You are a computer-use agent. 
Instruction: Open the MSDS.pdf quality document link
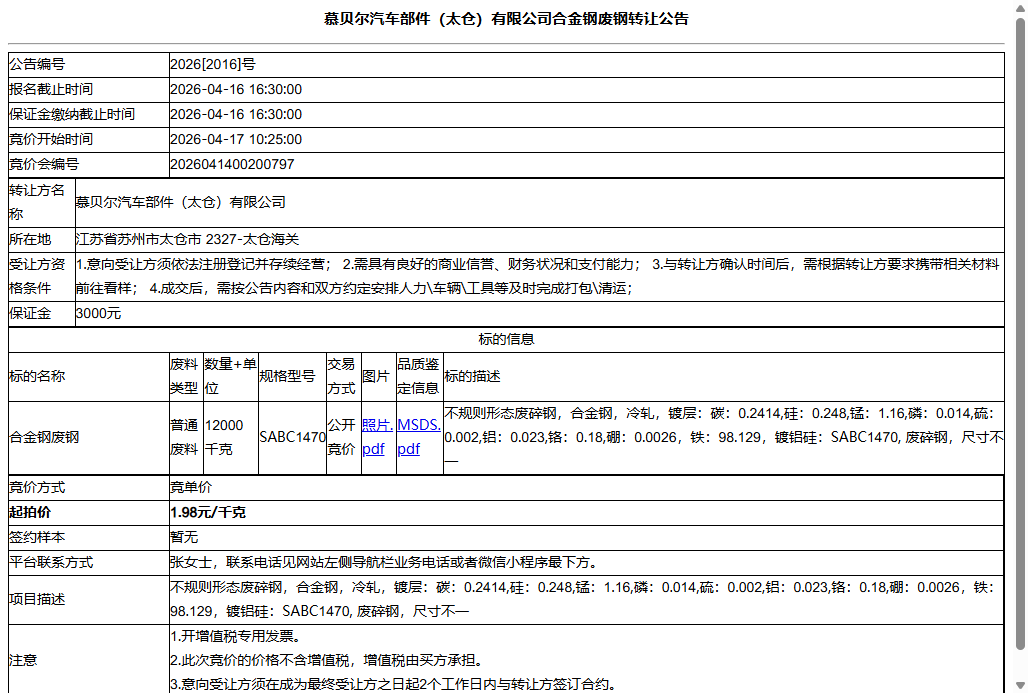pos(418,437)
